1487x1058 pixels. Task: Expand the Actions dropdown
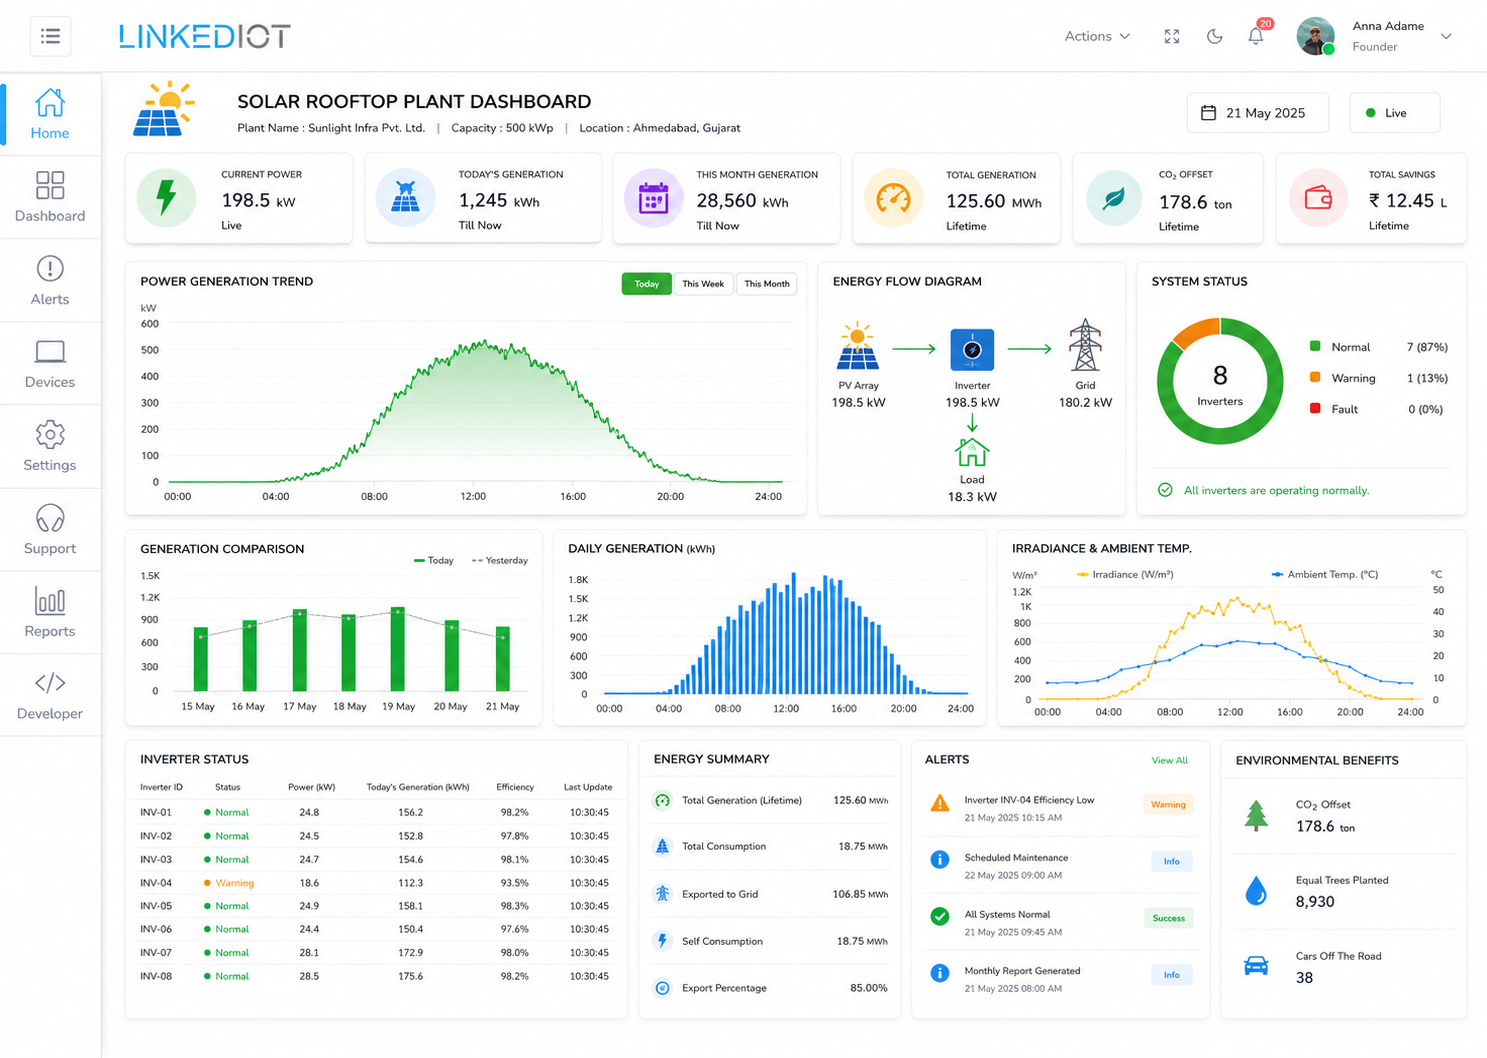[1097, 36]
